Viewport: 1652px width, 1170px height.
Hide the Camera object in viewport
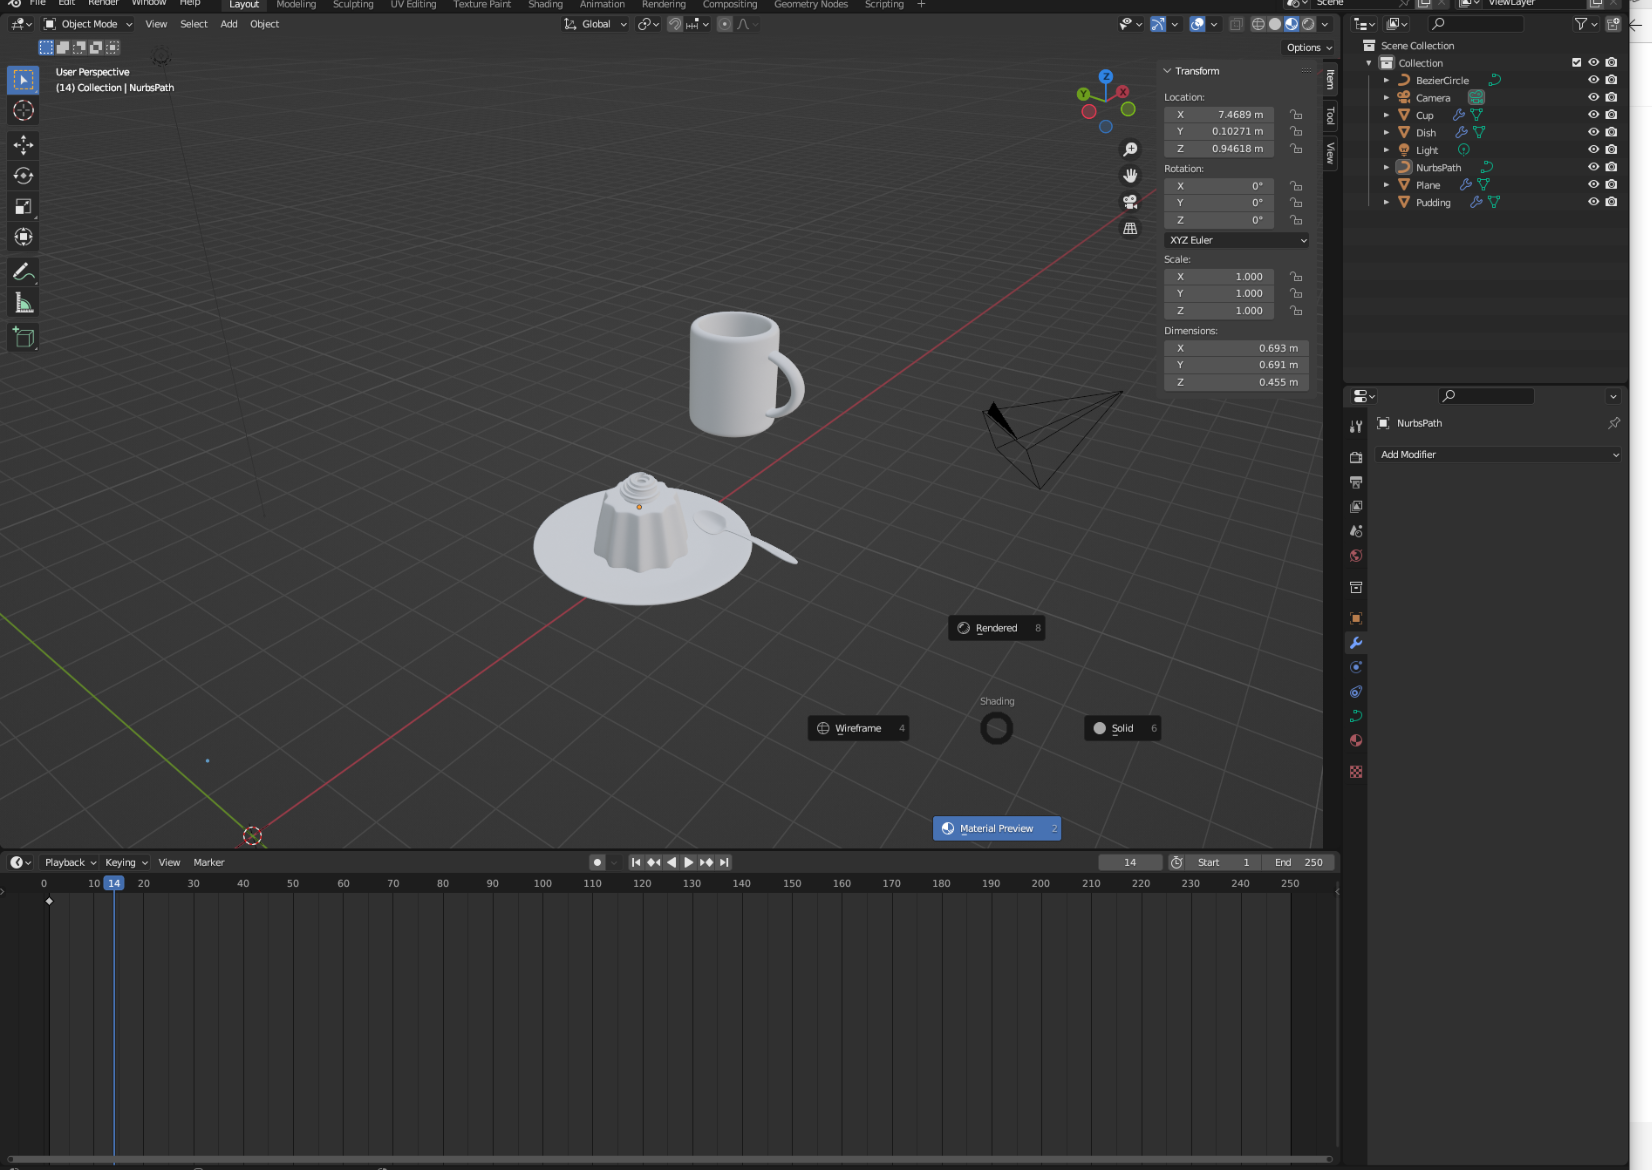click(1594, 97)
